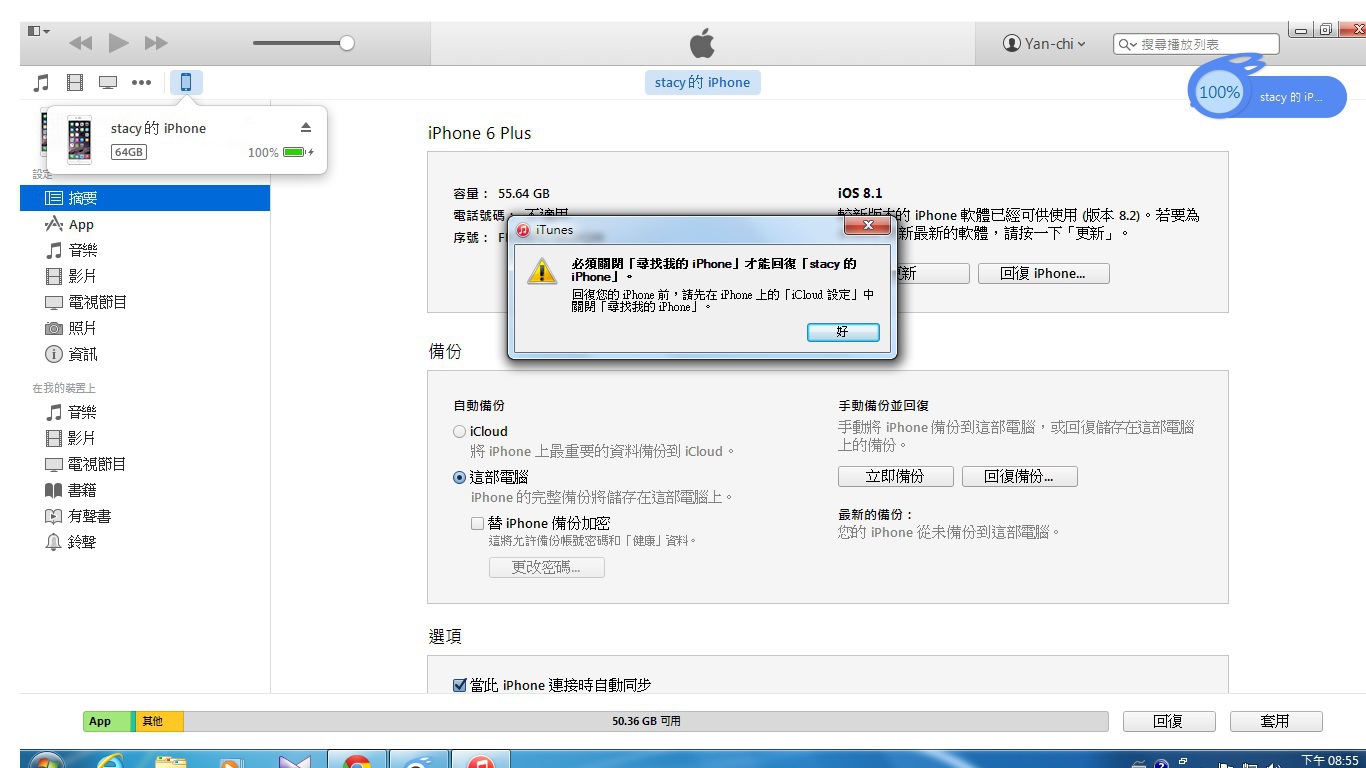Start playback with the play button
The width and height of the screenshot is (1366, 768).
[118, 42]
